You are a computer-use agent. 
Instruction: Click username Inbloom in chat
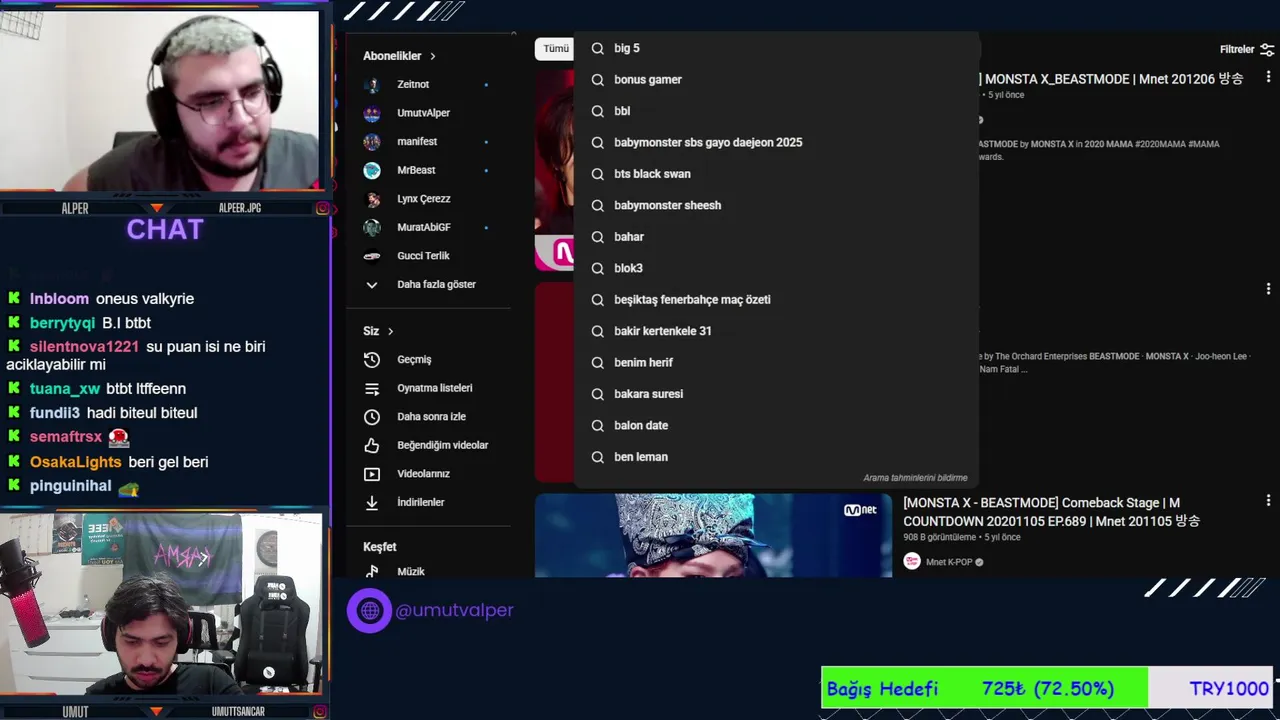click(x=59, y=299)
